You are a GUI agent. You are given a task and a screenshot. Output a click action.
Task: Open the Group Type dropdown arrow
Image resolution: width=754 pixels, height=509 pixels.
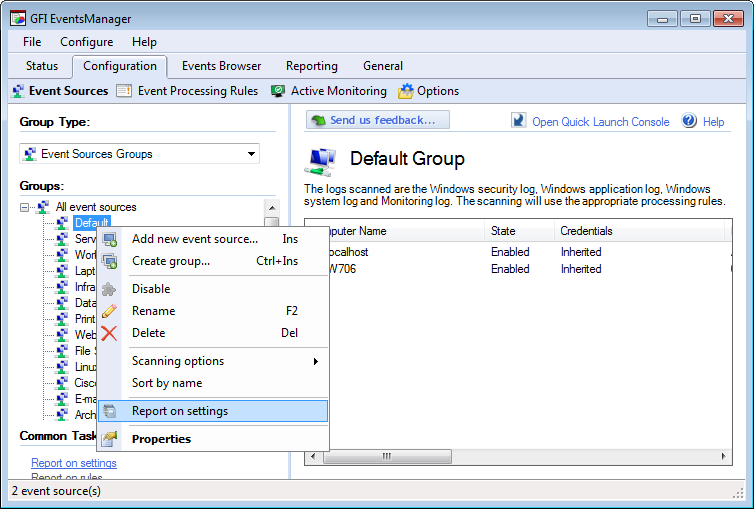(251, 154)
